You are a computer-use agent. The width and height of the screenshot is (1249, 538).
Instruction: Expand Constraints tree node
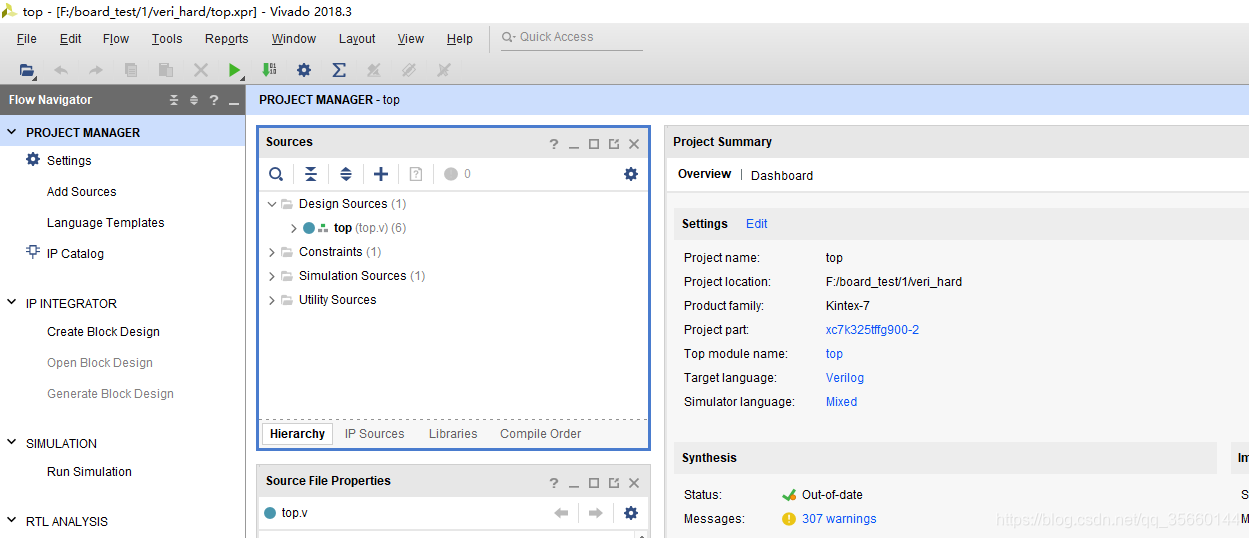(x=272, y=252)
